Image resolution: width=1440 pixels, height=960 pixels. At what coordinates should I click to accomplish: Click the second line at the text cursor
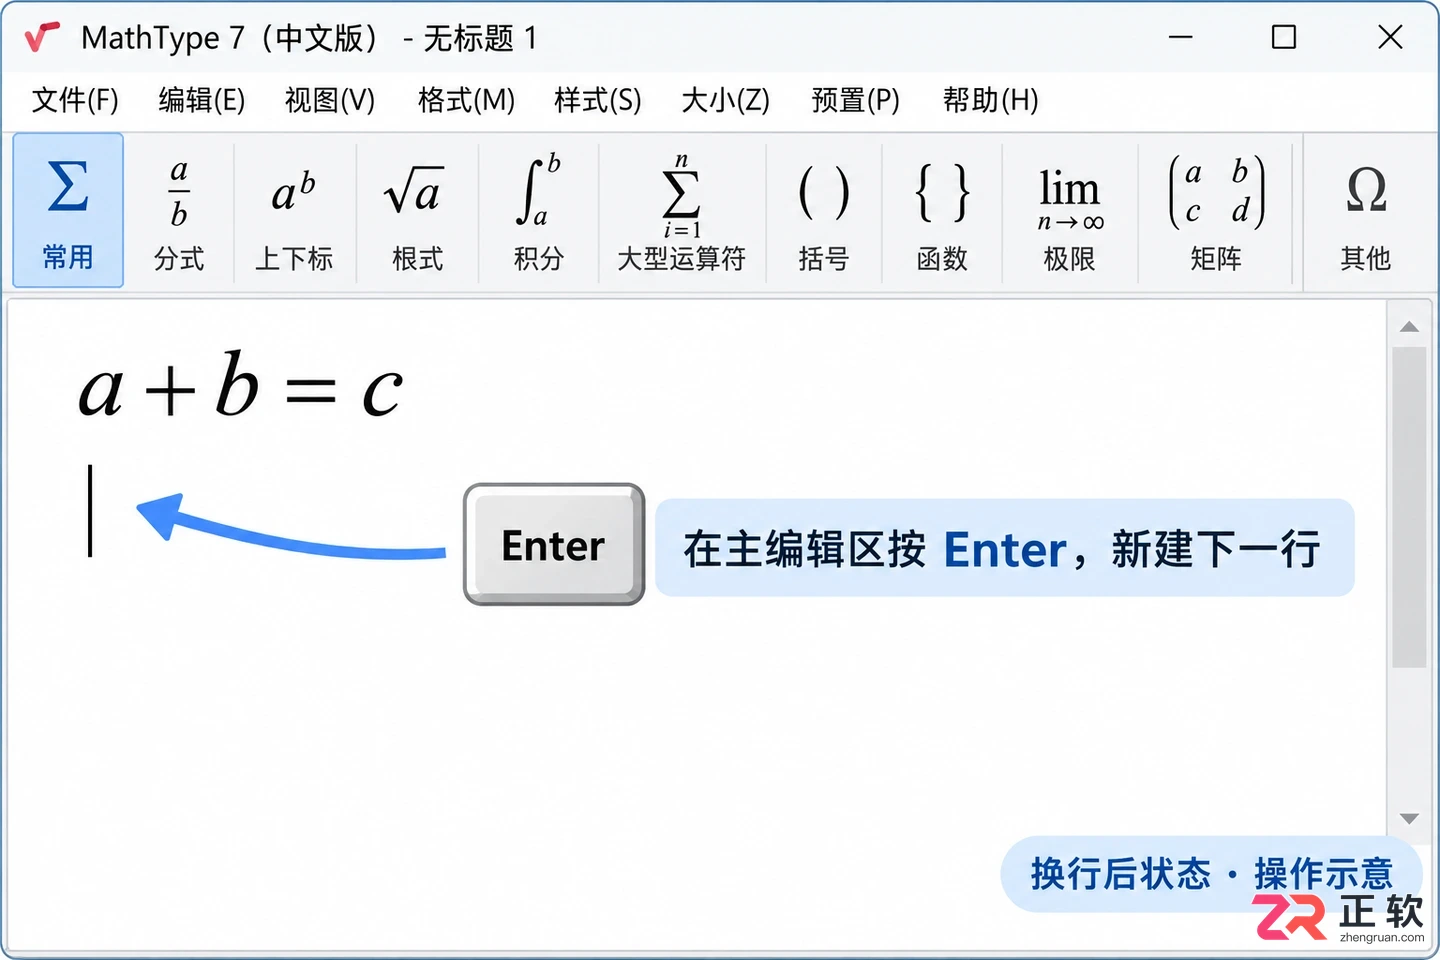[90, 510]
